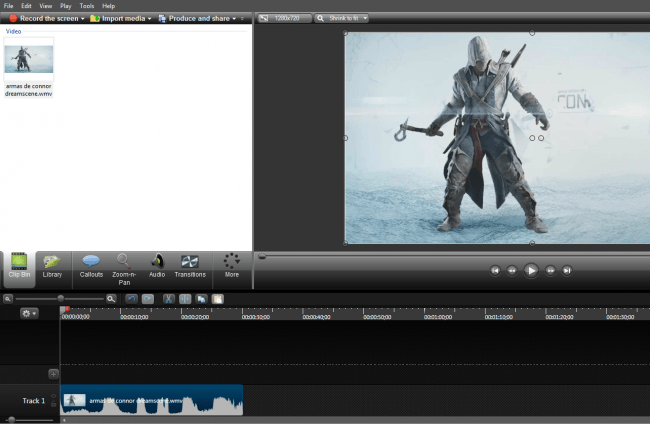The image size is (650, 424).
Task: Click Import media button
Action: coord(118,18)
